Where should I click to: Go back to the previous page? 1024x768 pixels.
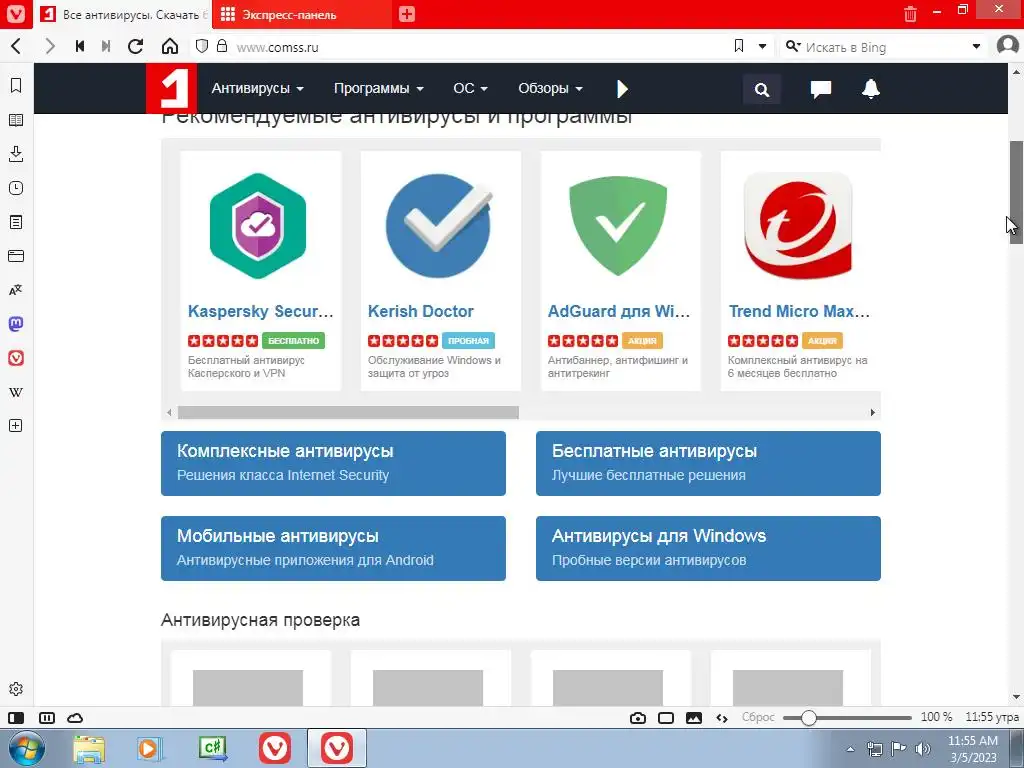pyautogui.click(x=17, y=46)
